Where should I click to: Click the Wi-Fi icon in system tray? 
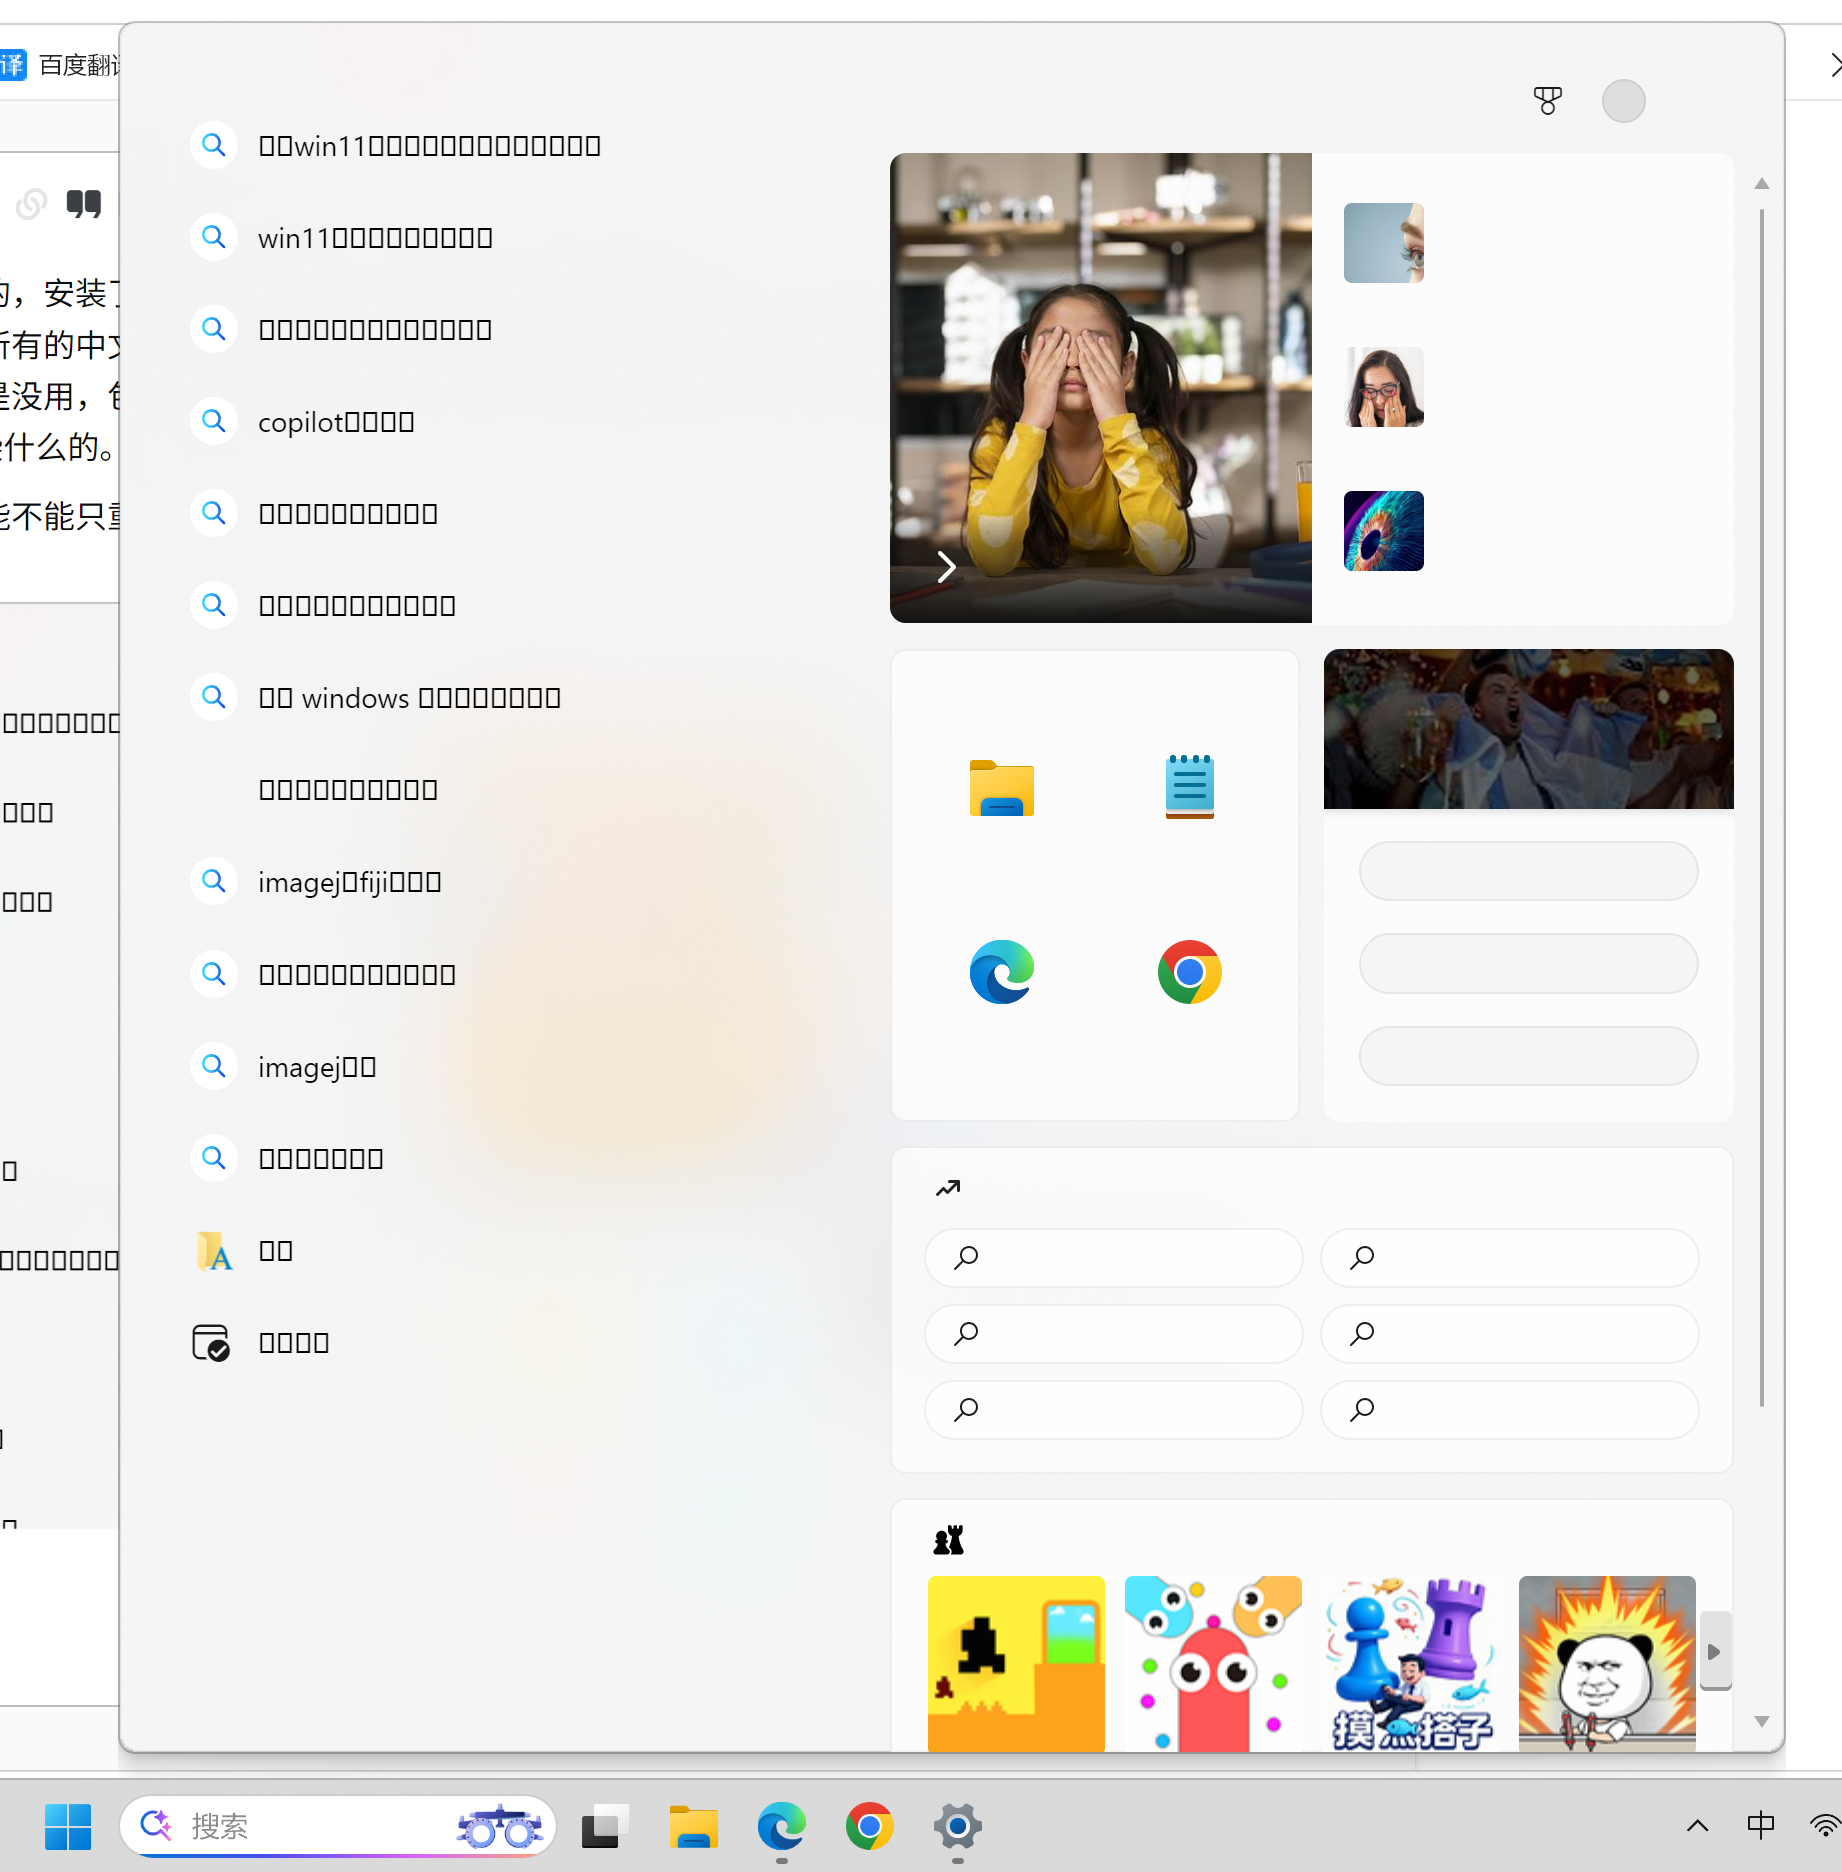point(1826,1826)
